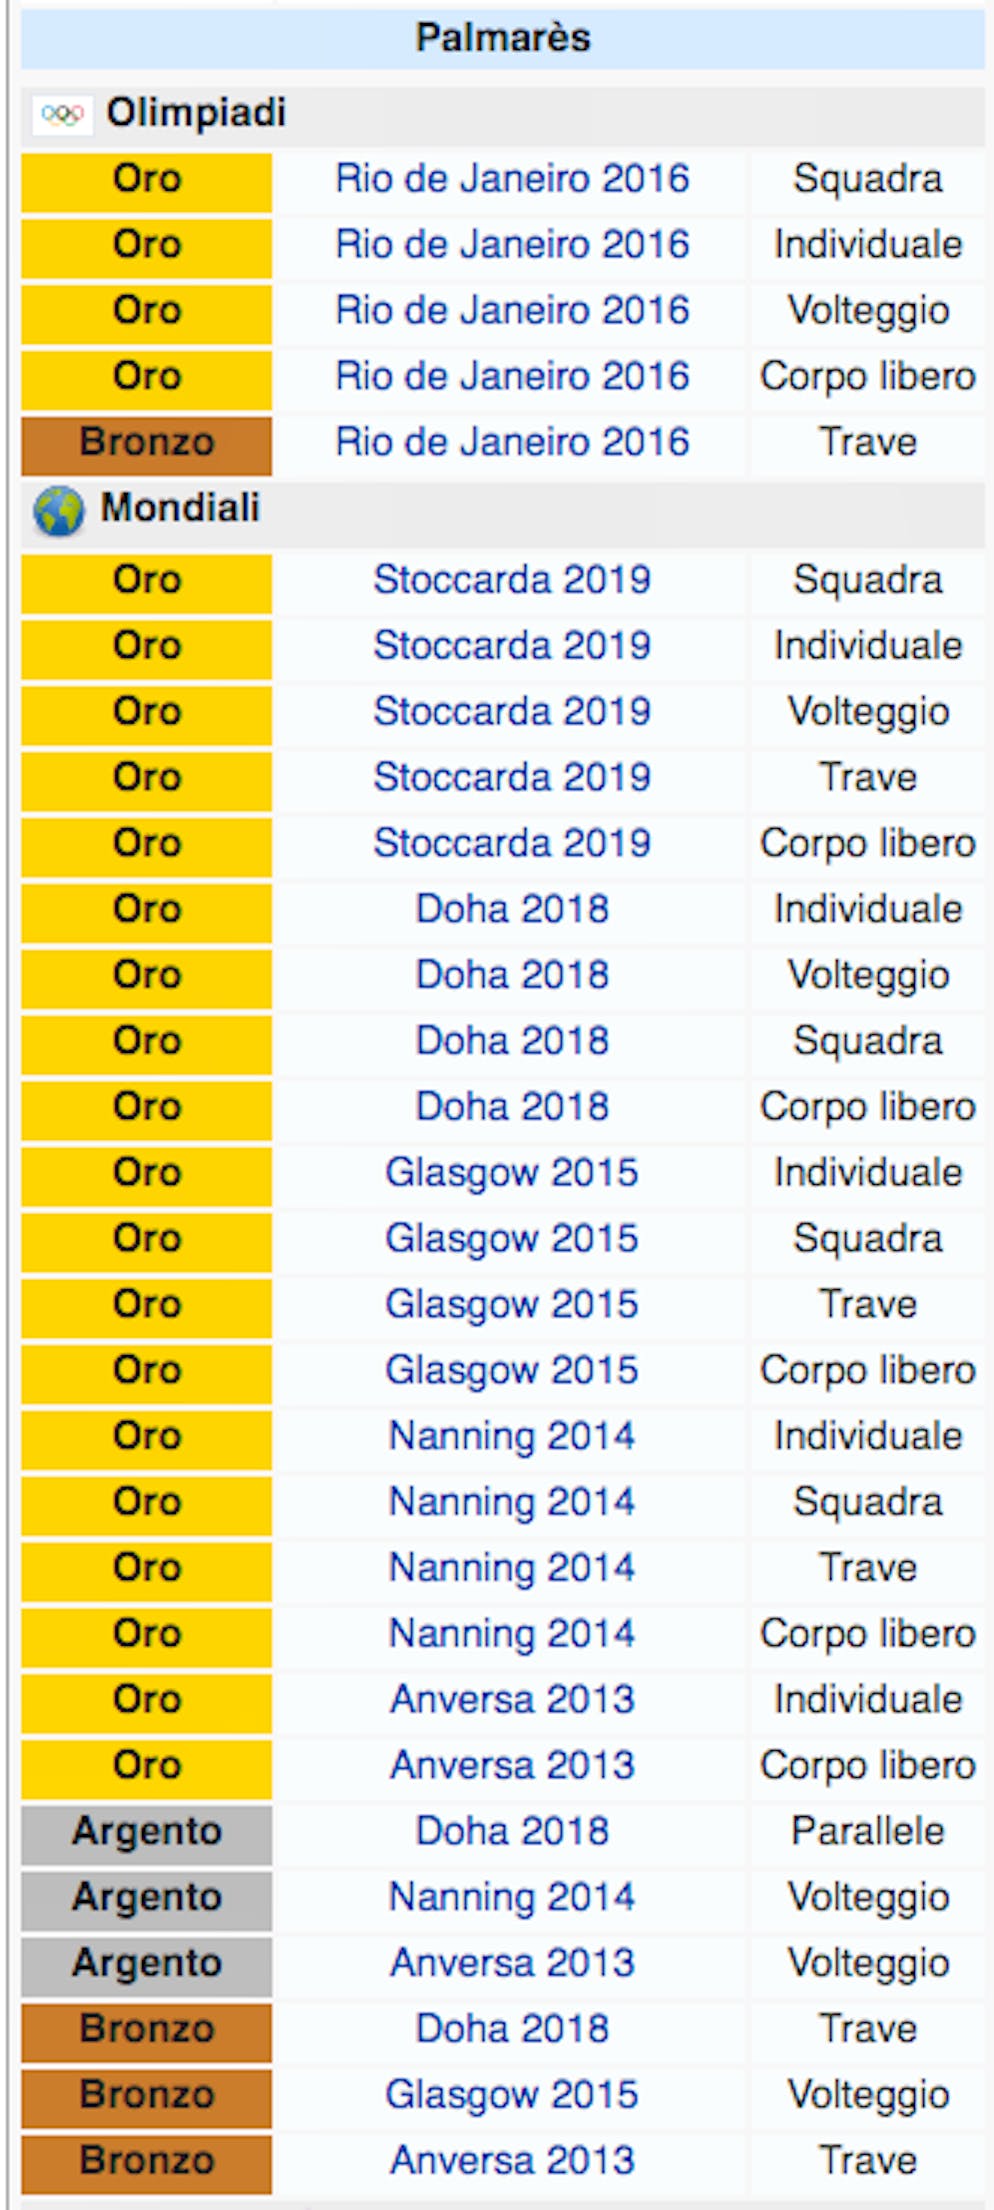Viewport: 994px width, 2210px height.
Task: Open Stoccarda 2019 link in Volteggio row
Action: coord(512,711)
